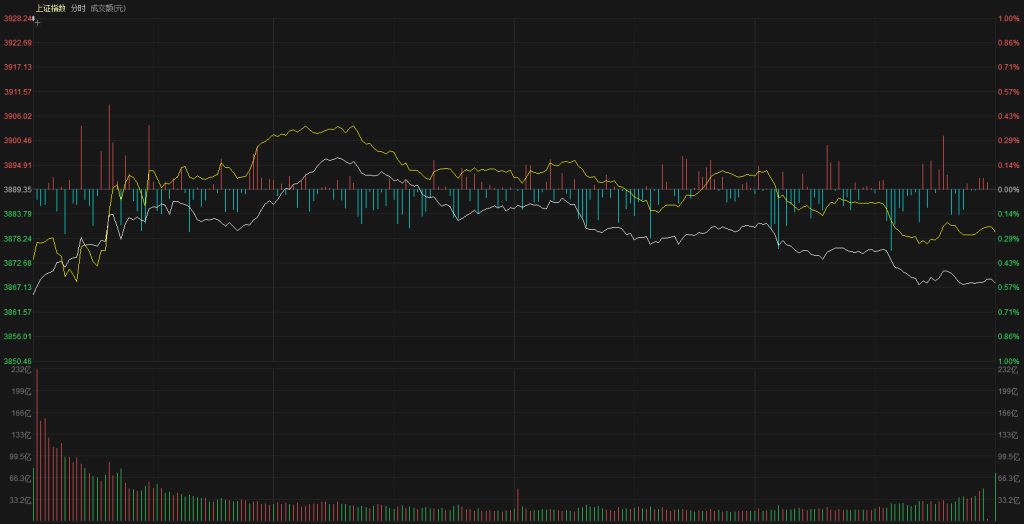Screen dimensions: 1024x524
Task: Click the tall red midday volume spike bar
Action: [x=517, y=505]
